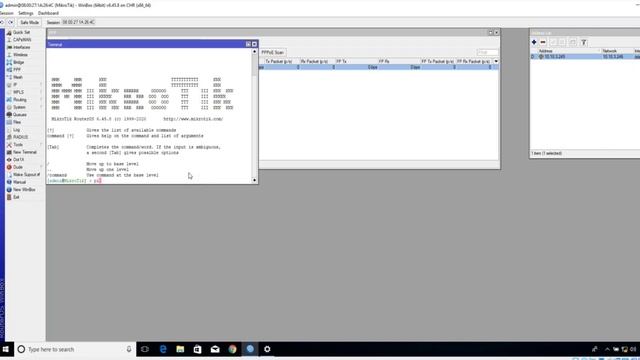Click the Terminal command prompt line
Screen dimensions: 640x360
coord(149,180)
